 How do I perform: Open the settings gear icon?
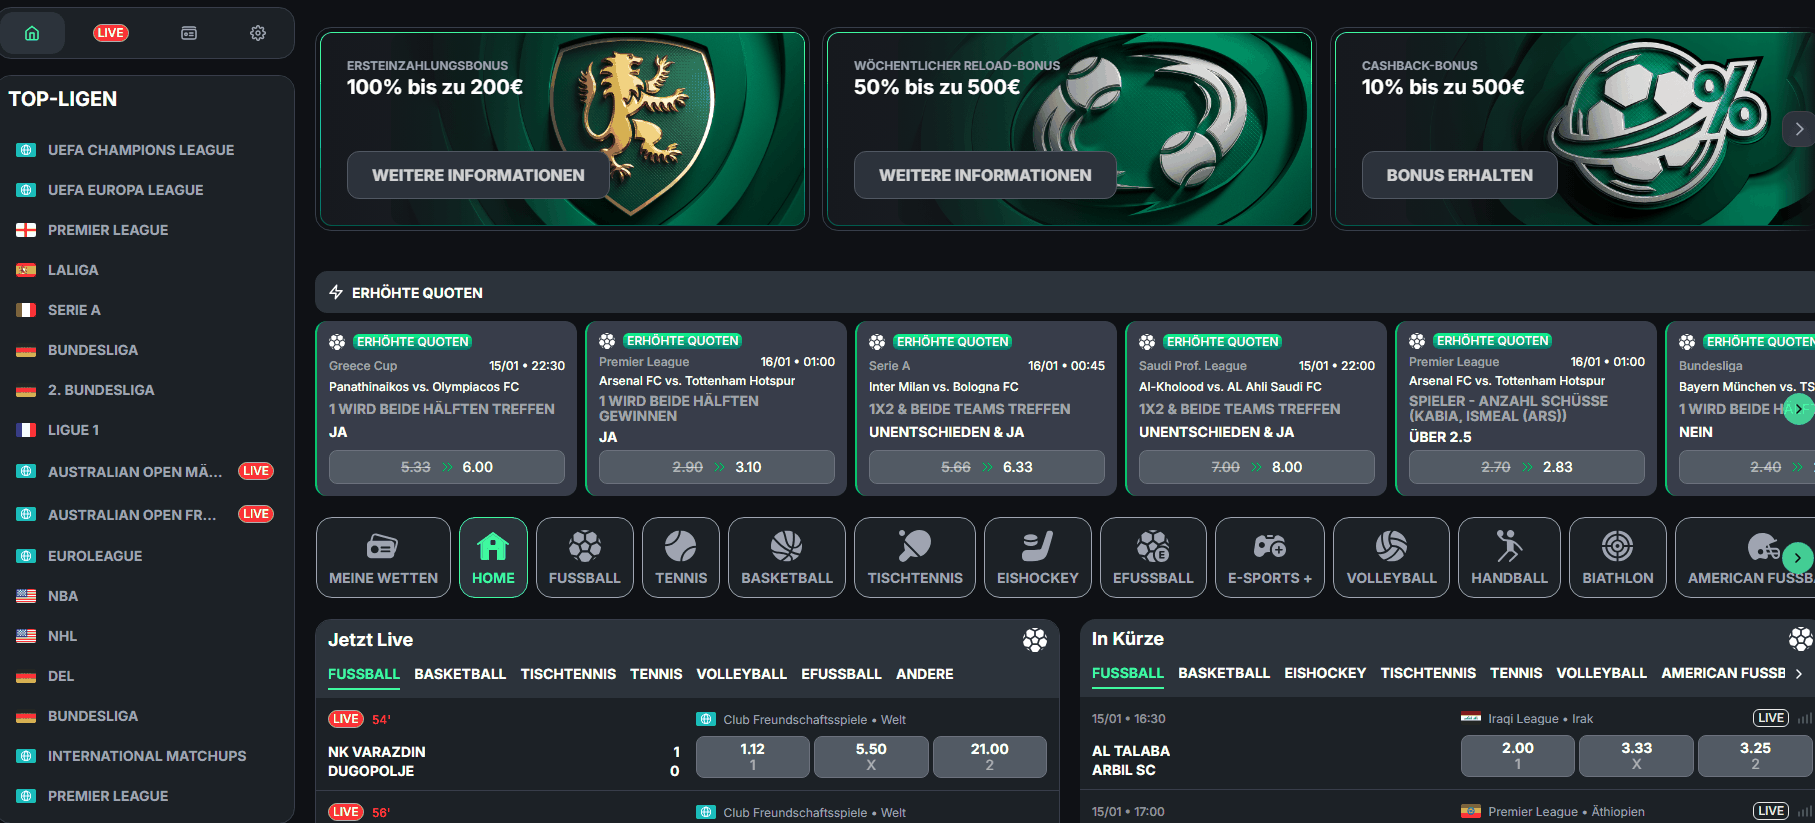click(x=258, y=33)
